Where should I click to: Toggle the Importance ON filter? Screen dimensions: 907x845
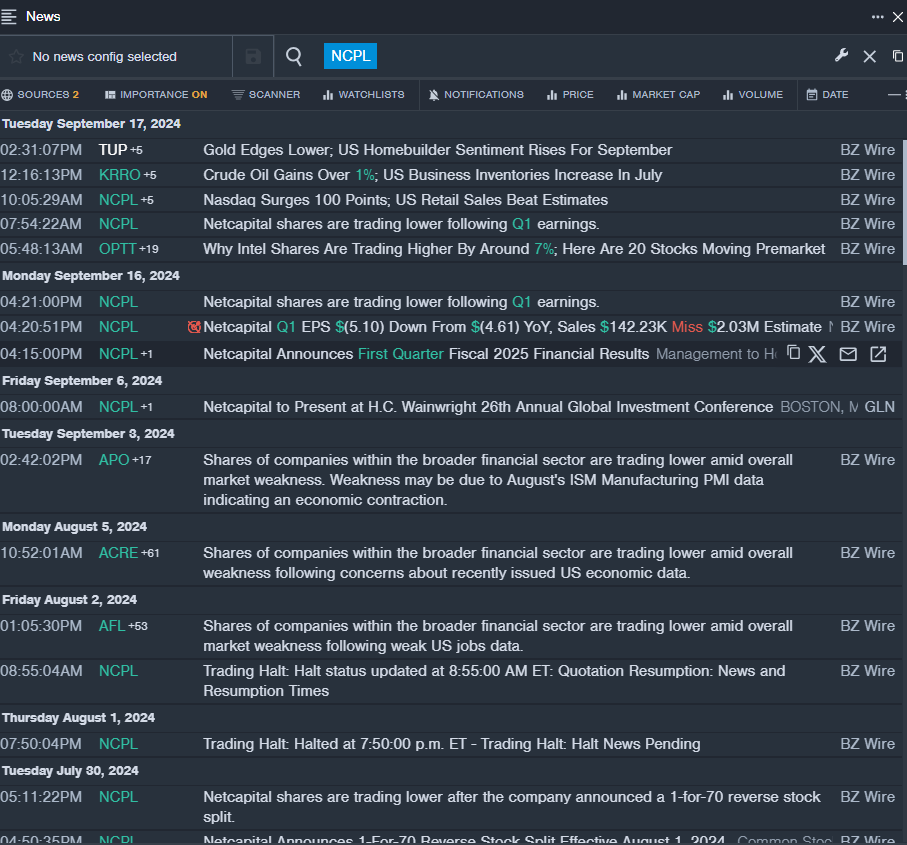pyautogui.click(x=156, y=95)
